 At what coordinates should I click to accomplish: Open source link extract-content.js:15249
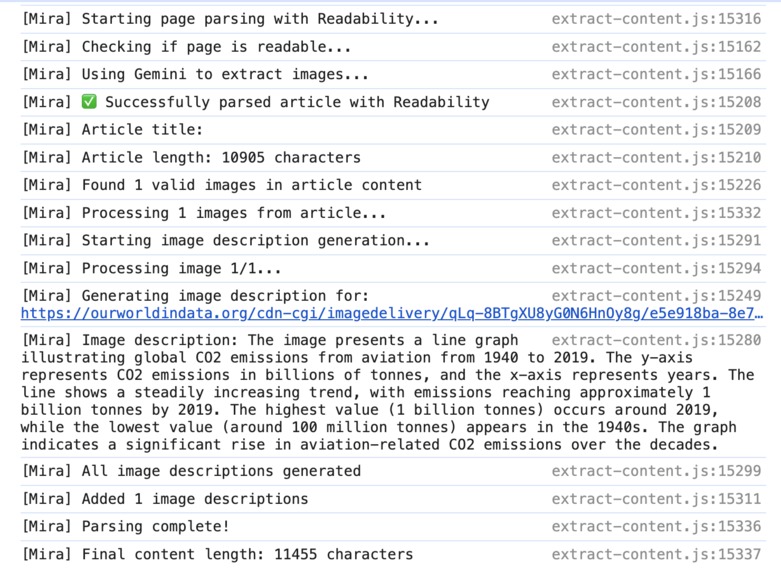click(656, 295)
